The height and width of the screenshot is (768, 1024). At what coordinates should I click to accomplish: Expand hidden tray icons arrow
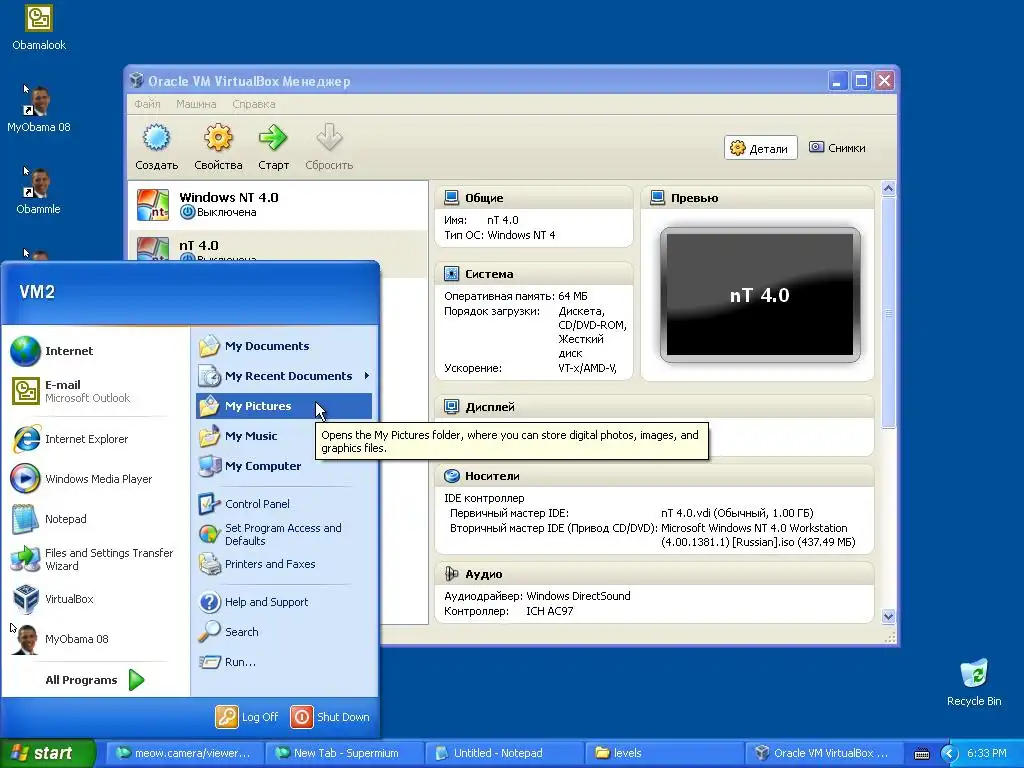[x=949, y=754]
